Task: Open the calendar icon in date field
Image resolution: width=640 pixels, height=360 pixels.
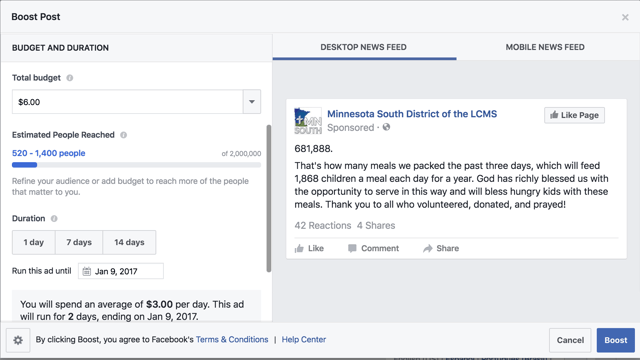Action: pos(87,271)
